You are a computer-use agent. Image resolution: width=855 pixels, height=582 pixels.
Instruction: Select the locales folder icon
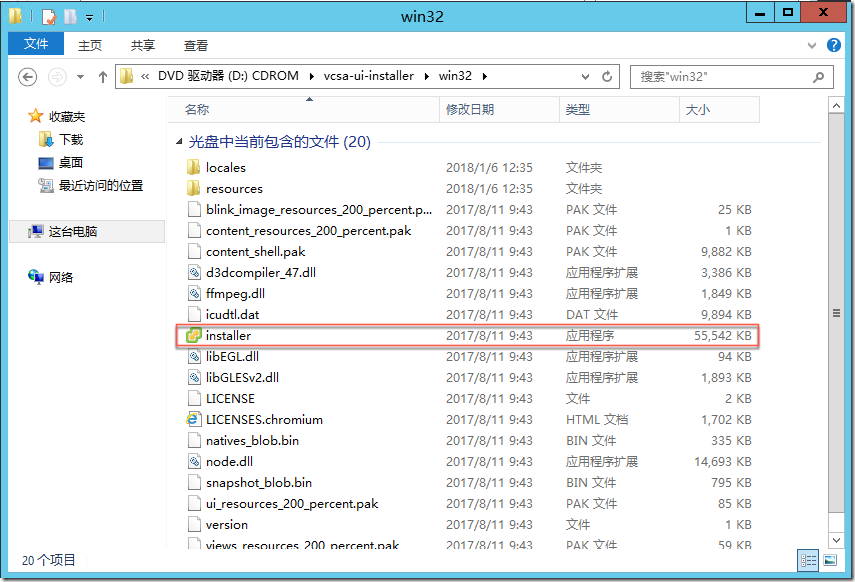pos(194,167)
